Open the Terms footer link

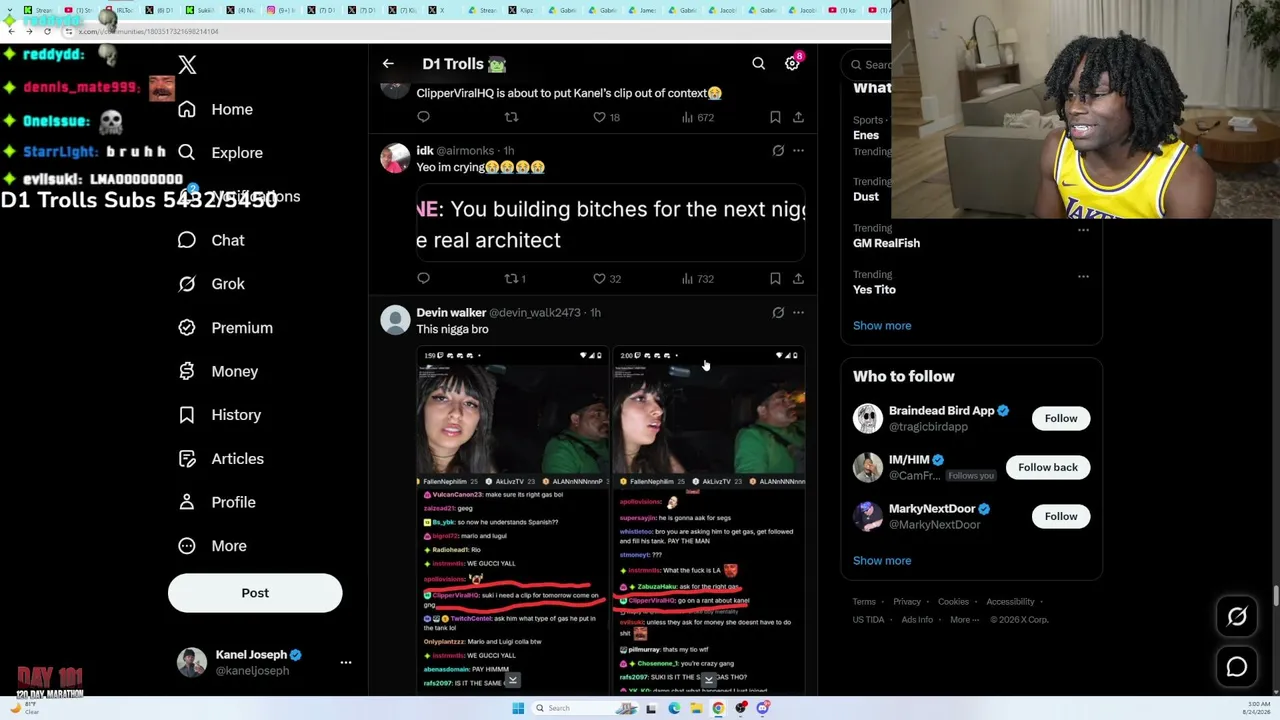864,602
